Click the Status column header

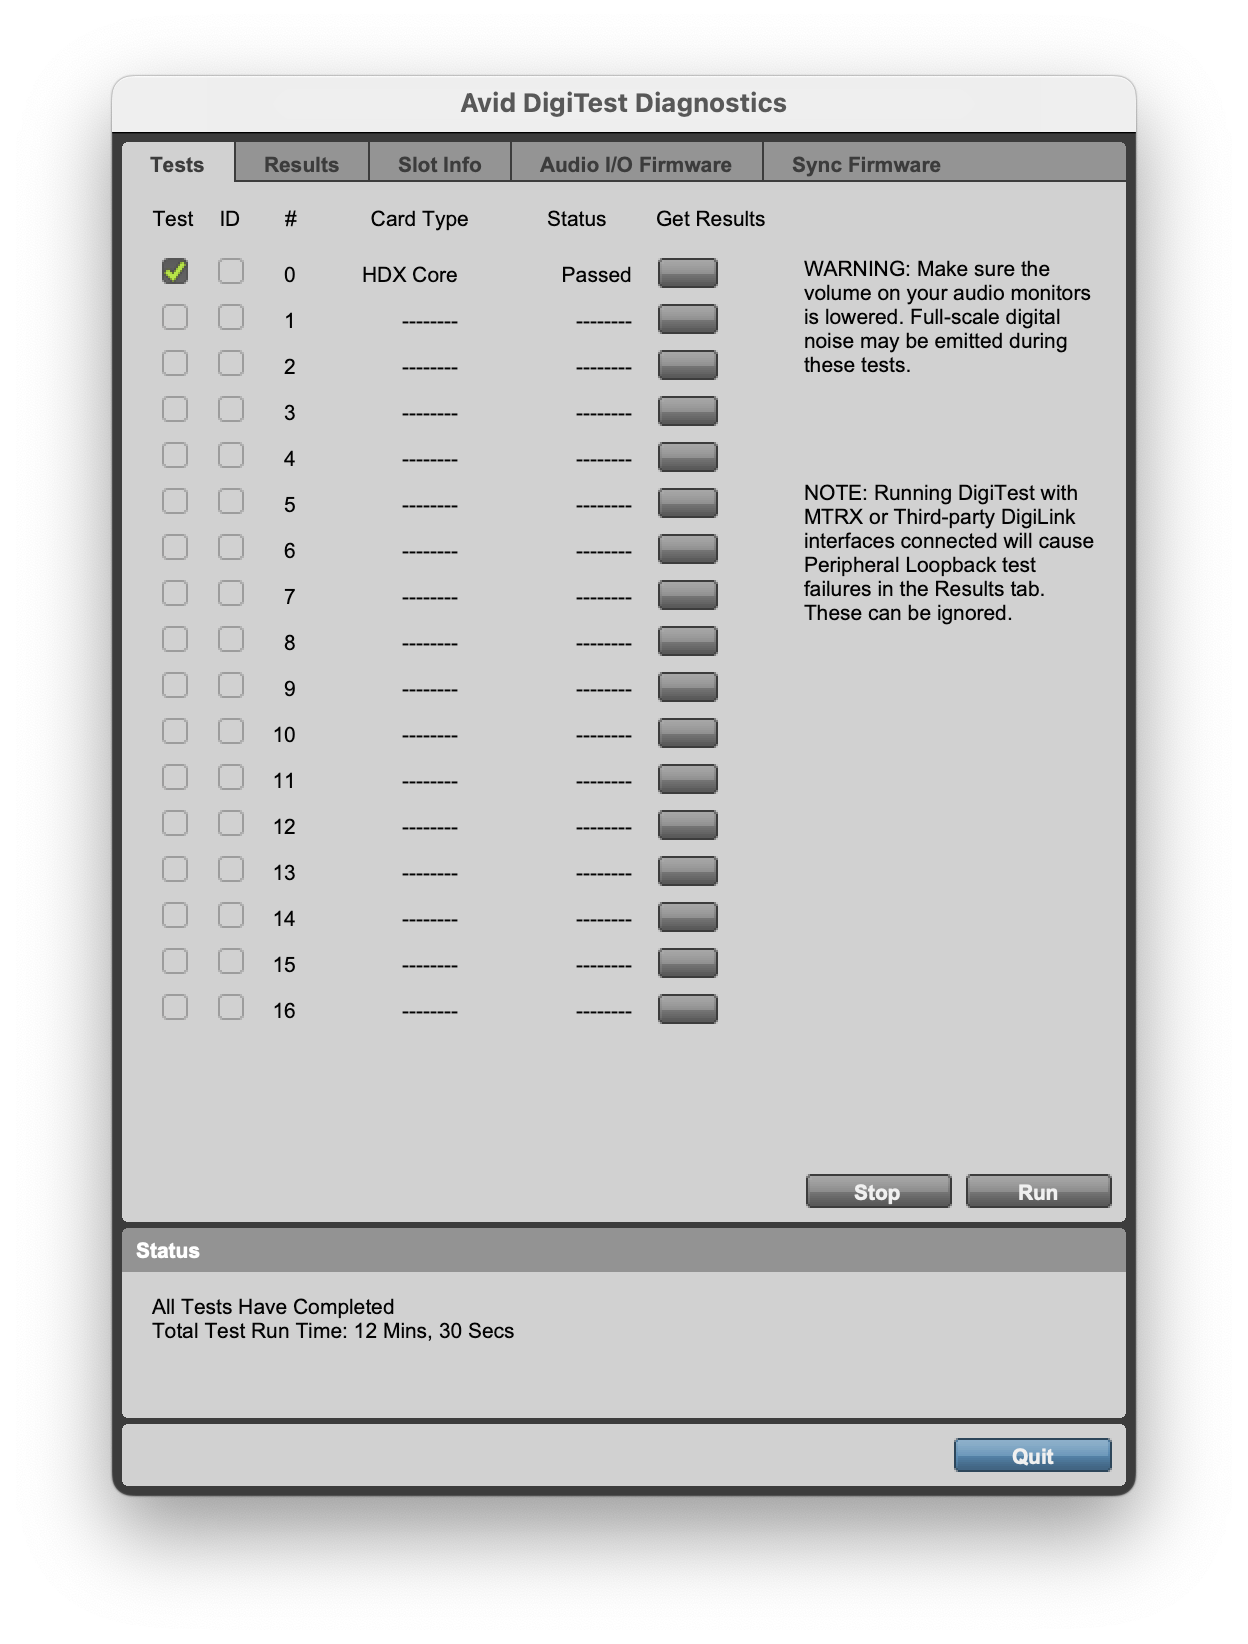pyautogui.click(x=576, y=219)
